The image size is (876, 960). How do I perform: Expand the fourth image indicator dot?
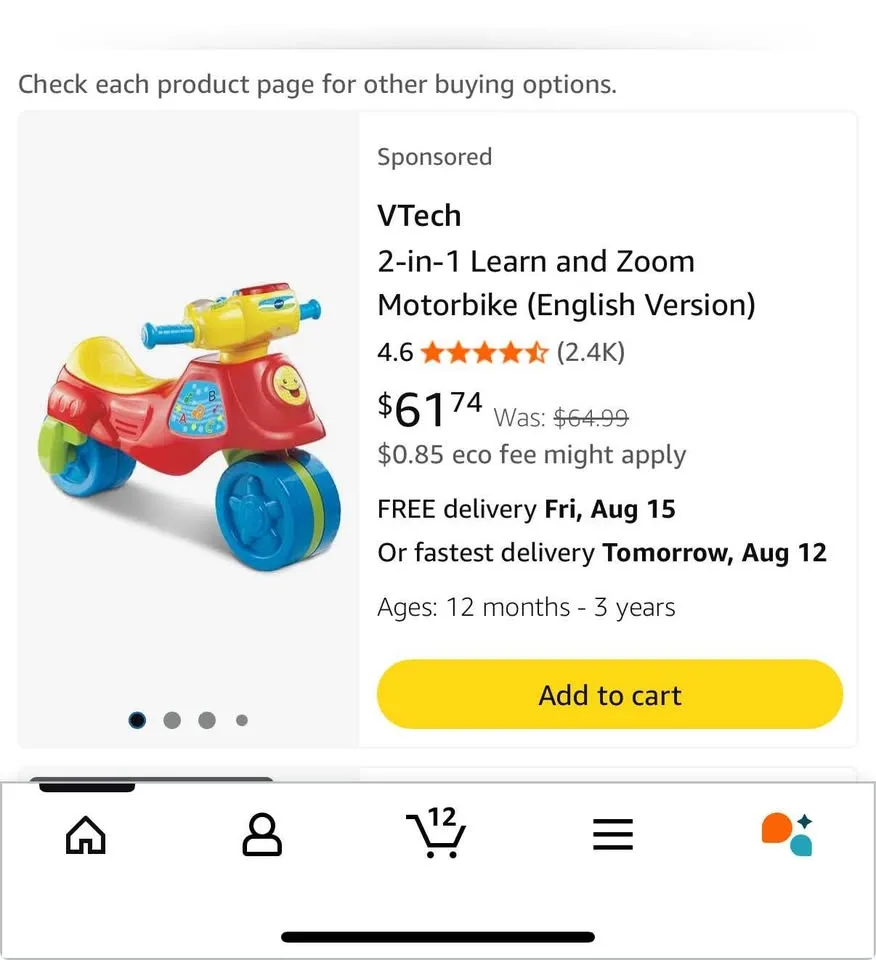[241, 720]
